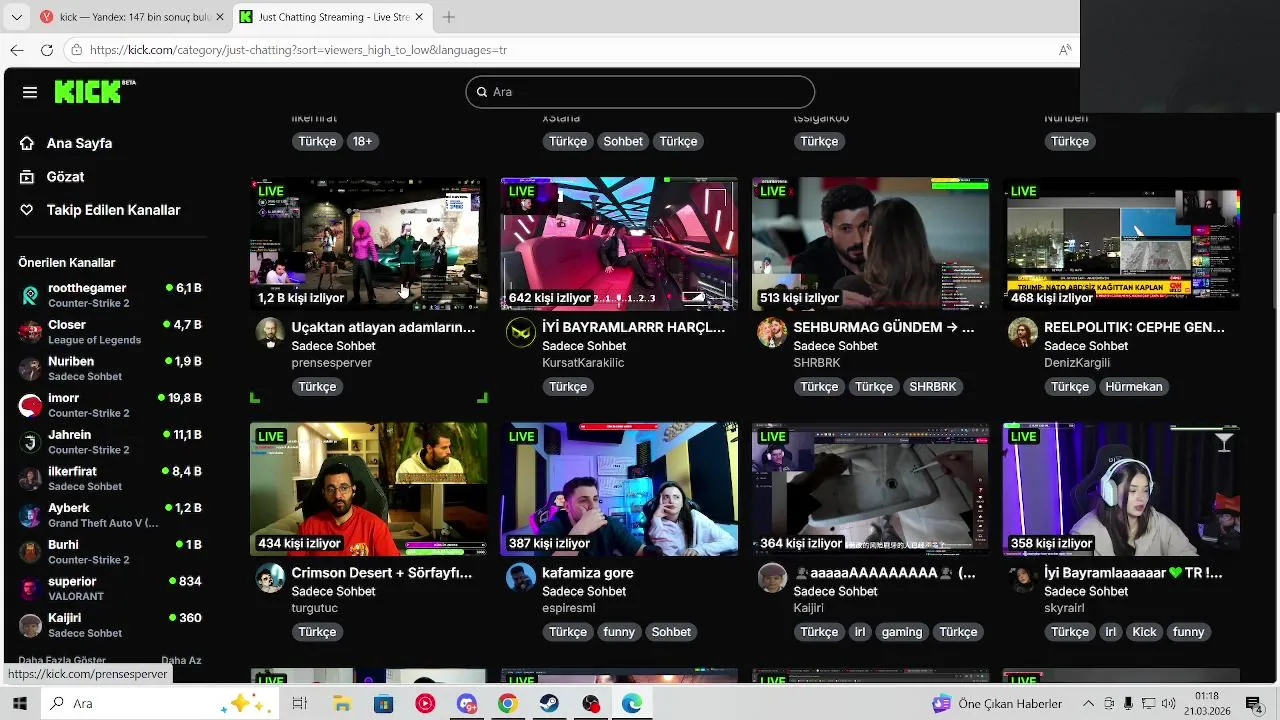Image resolution: width=1280 pixels, height=720 pixels.
Task: Open stream title İYİ BAYRAMLARRR HARÇL
Action: click(634, 327)
